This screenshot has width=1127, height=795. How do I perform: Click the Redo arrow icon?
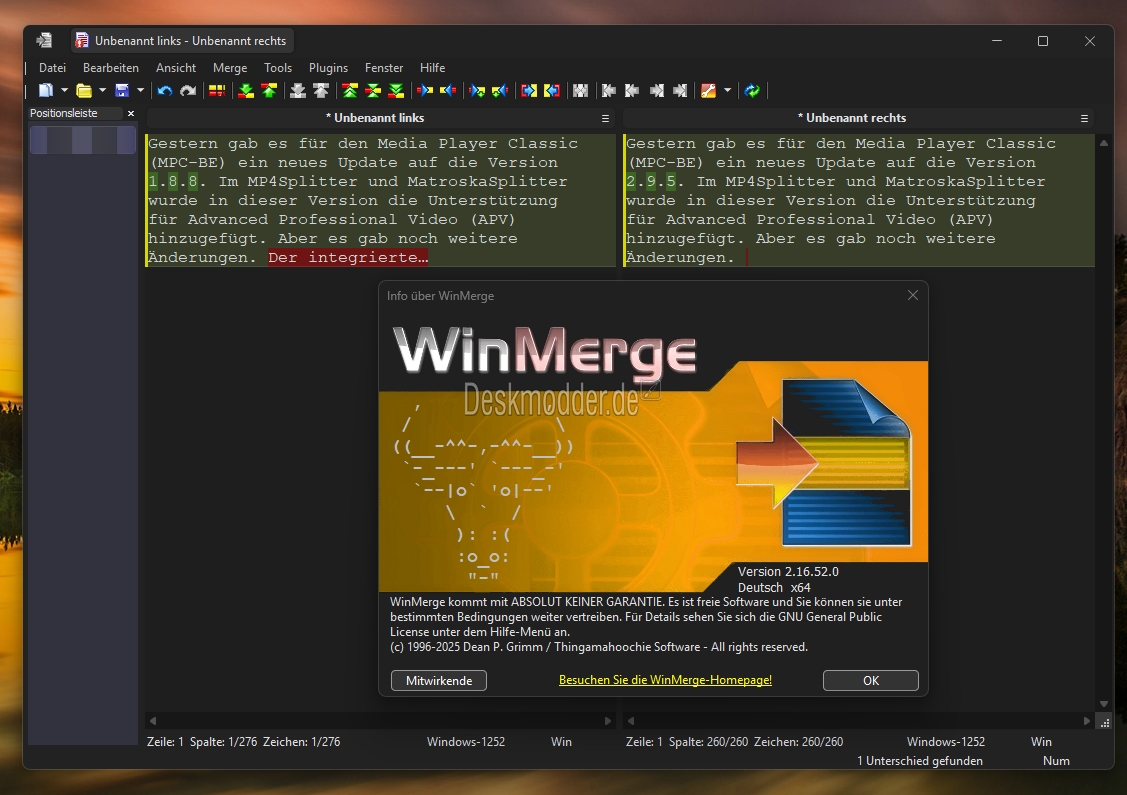pos(188,91)
